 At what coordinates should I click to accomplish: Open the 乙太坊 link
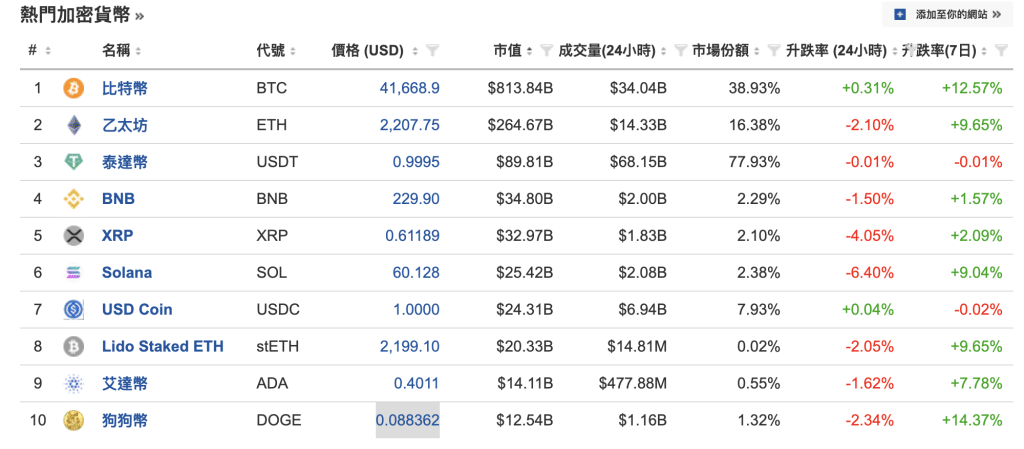point(125,125)
